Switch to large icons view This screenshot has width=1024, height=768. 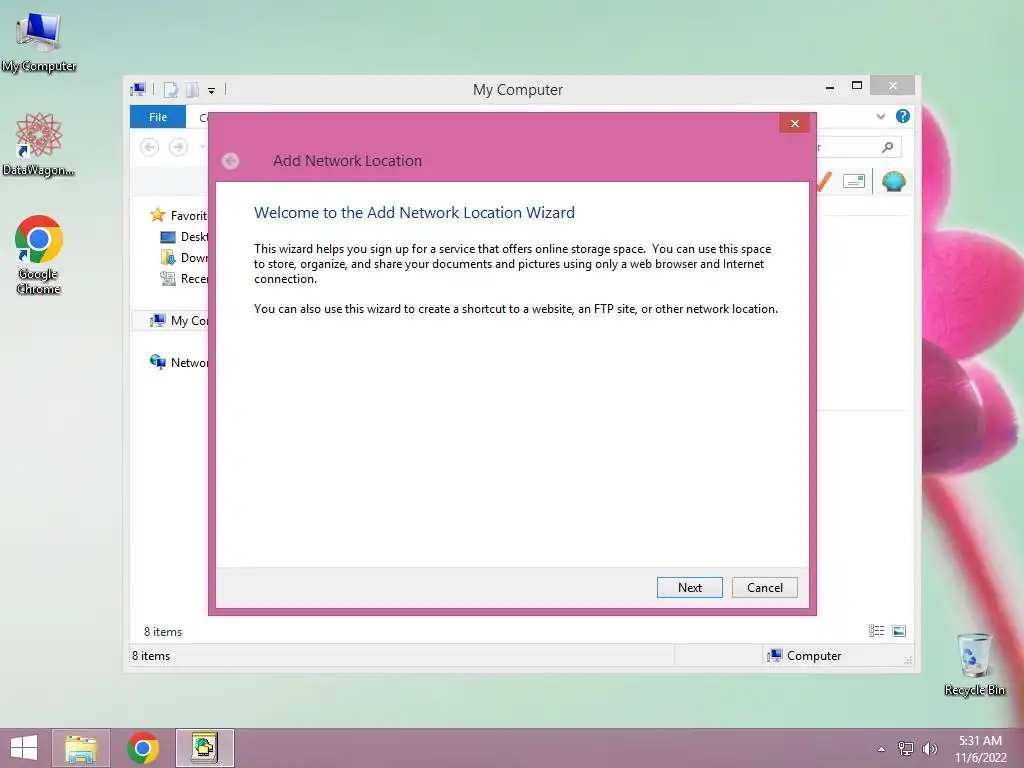click(899, 631)
